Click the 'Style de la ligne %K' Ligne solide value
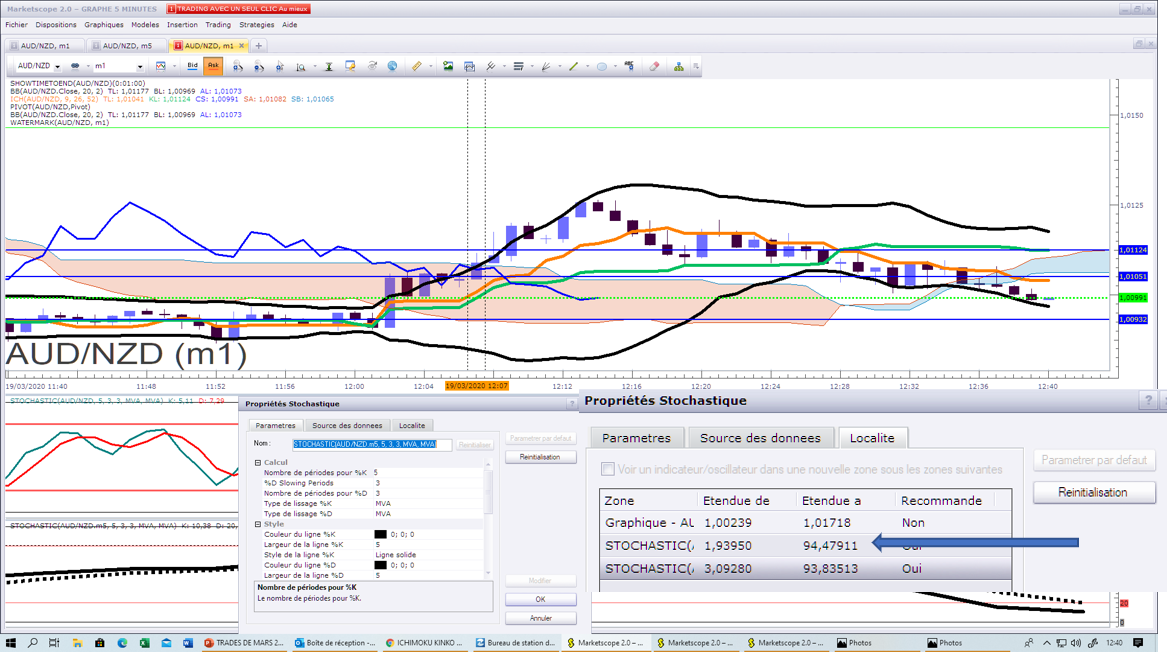Screen dimensions: 1167x652 click(x=395, y=554)
